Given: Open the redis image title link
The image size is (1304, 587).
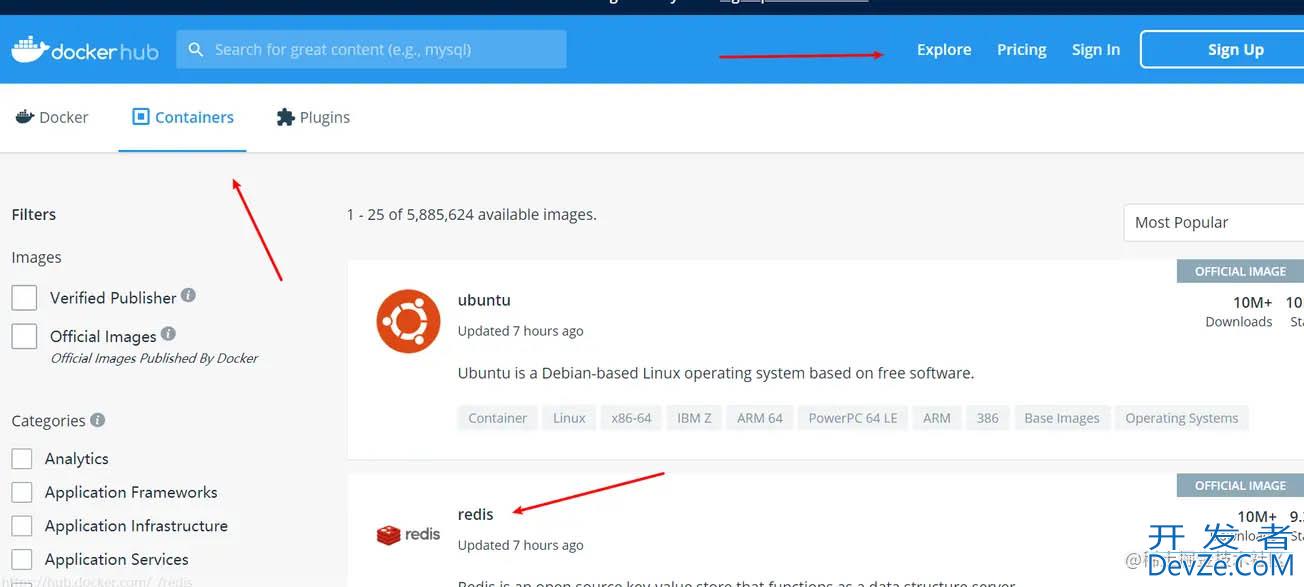Looking at the screenshot, I should coord(475,514).
